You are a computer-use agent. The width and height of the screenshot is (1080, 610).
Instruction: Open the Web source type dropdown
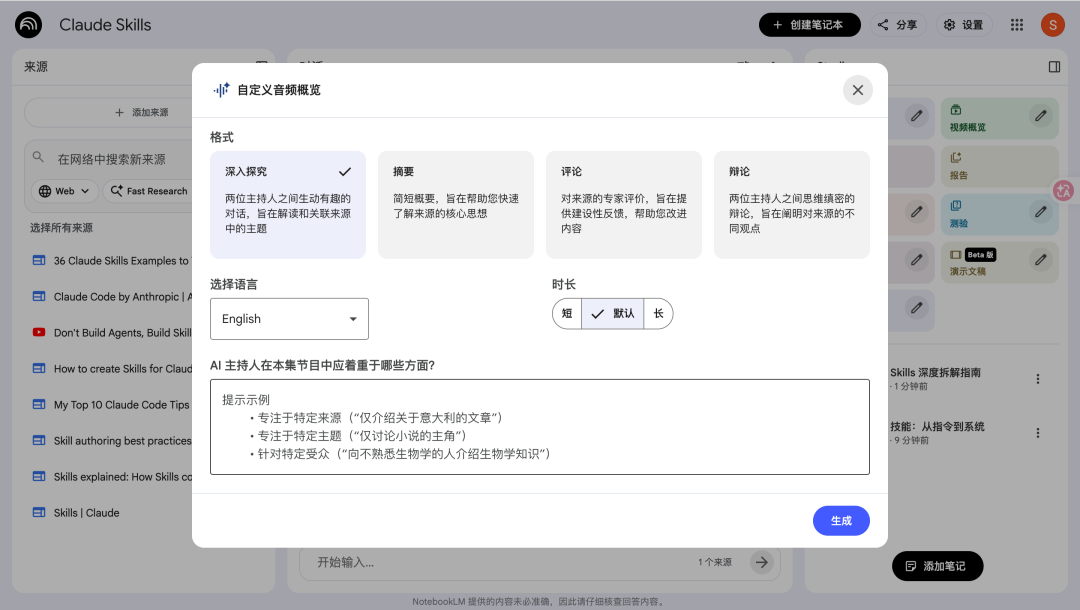pos(64,191)
